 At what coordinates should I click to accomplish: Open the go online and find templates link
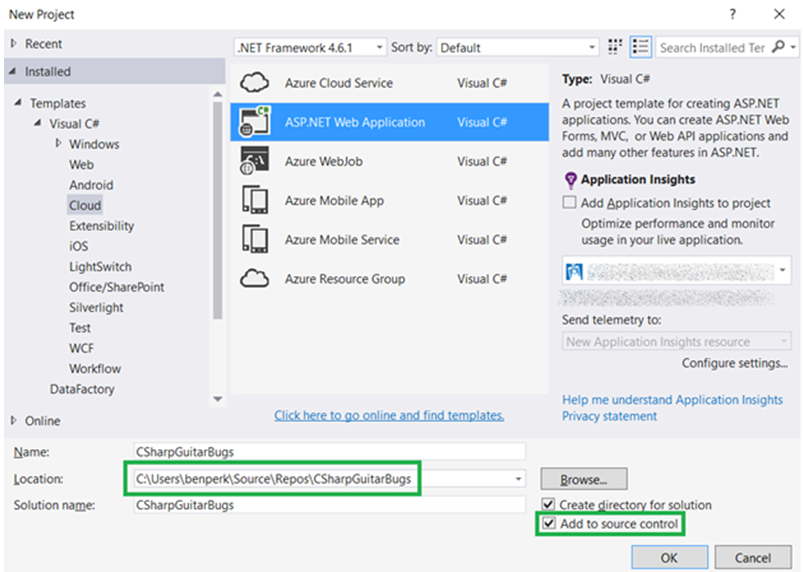click(x=389, y=415)
